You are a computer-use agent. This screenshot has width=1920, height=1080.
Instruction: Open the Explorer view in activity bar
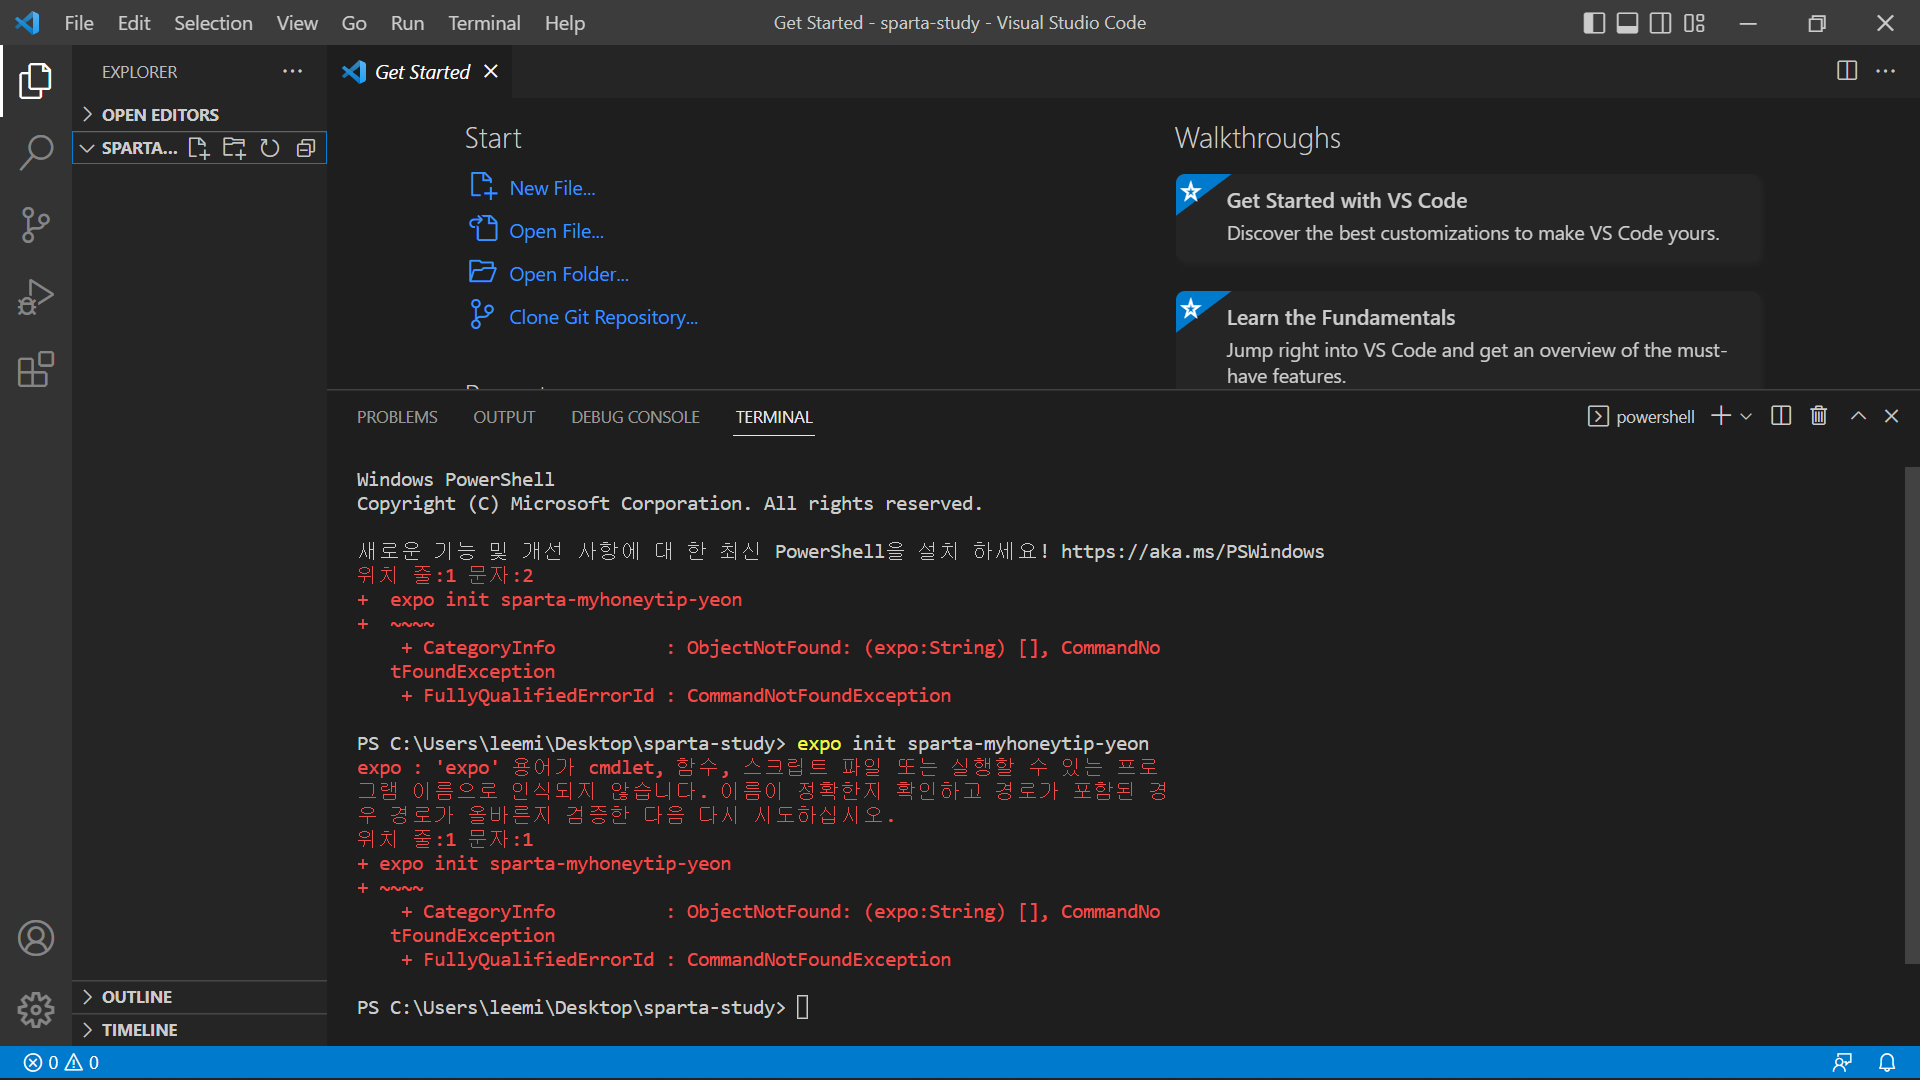pyautogui.click(x=35, y=81)
